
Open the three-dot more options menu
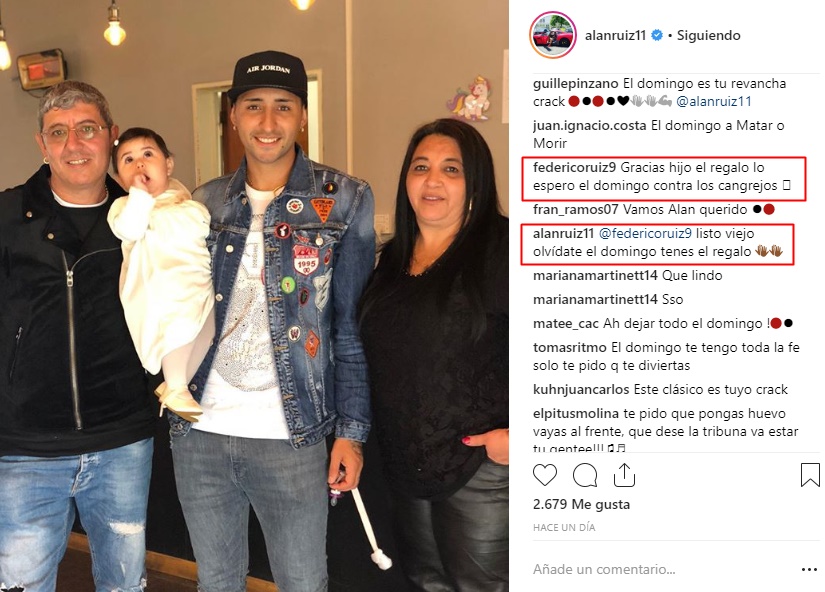pos(809,569)
